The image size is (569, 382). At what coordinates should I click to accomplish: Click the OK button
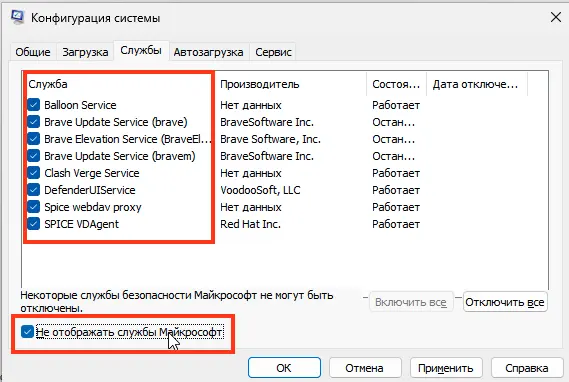pyautogui.click(x=284, y=368)
